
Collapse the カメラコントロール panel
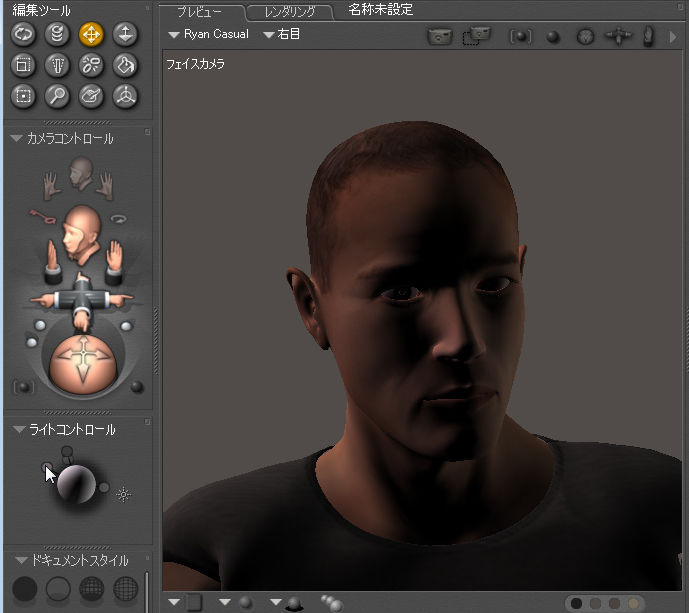[x=16, y=139]
